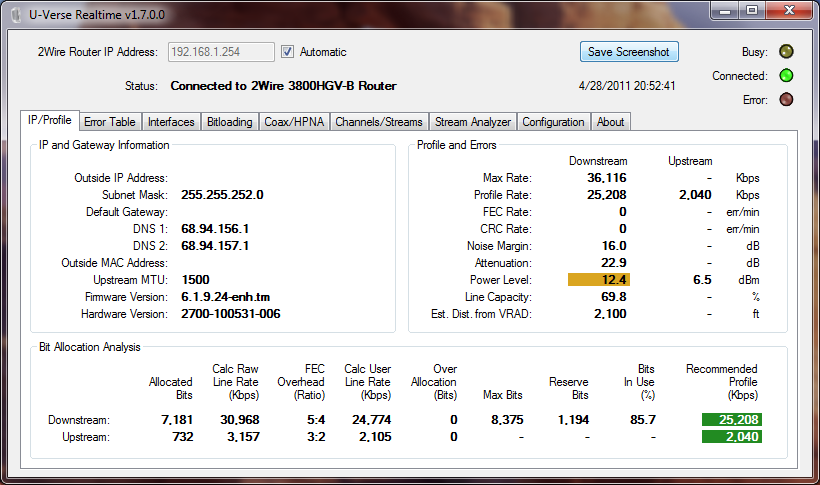Image resolution: width=820 pixels, height=485 pixels.
Task: Minimize the U-Verse Realtime window
Action: click(x=725, y=11)
